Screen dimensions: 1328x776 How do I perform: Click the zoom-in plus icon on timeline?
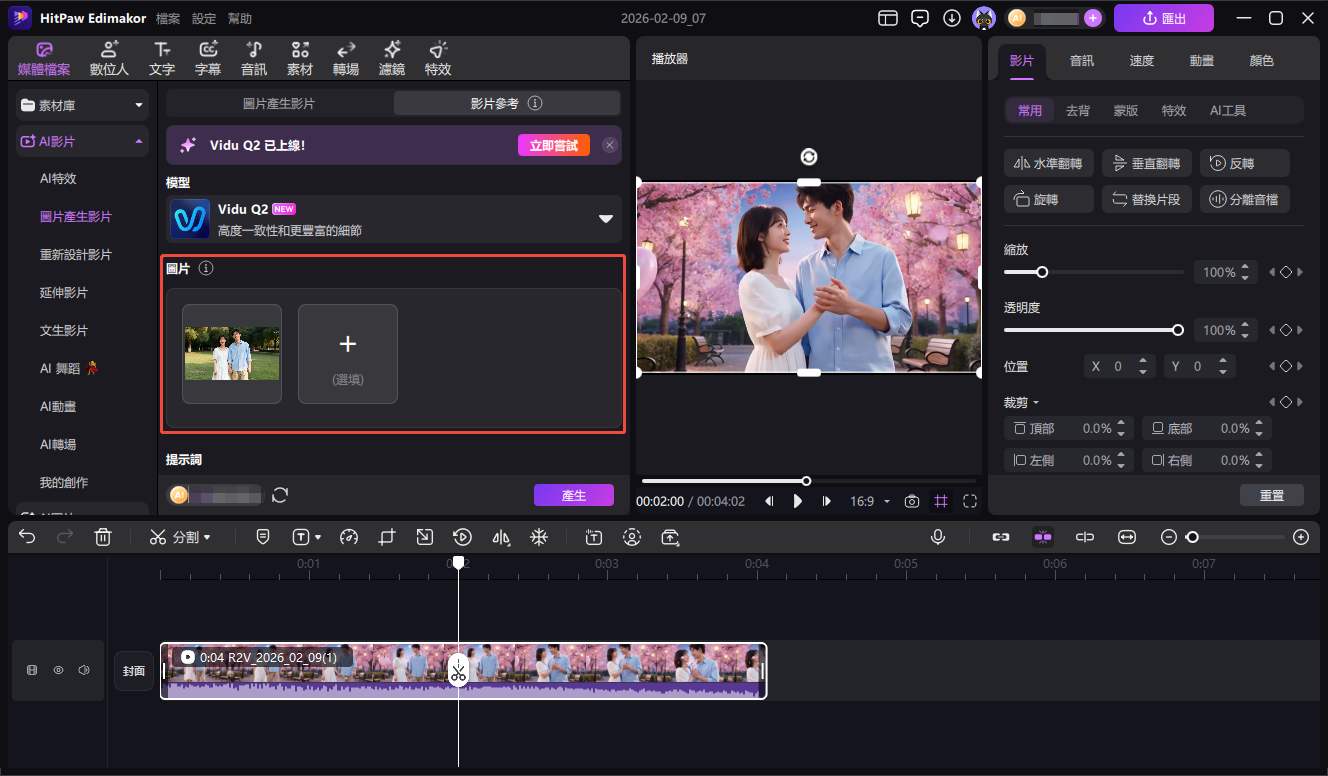click(x=1300, y=537)
